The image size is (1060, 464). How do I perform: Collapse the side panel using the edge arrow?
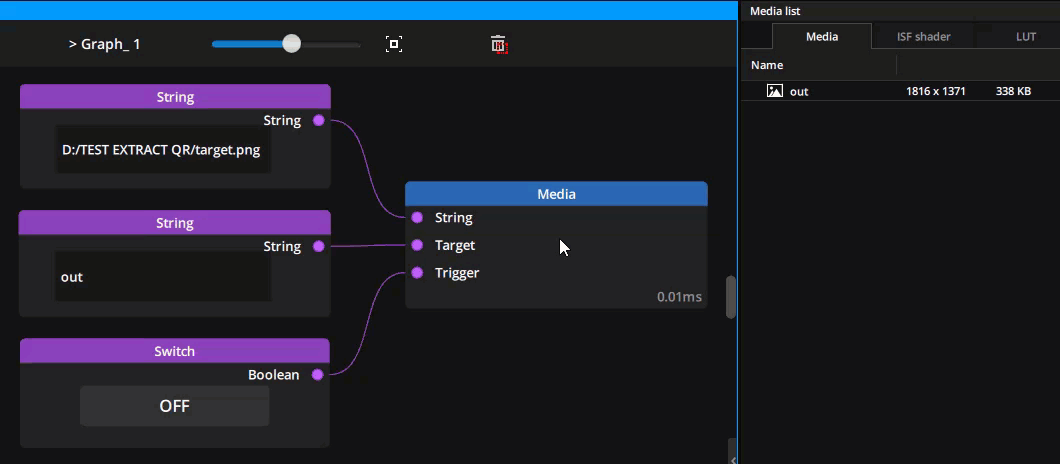click(733, 458)
